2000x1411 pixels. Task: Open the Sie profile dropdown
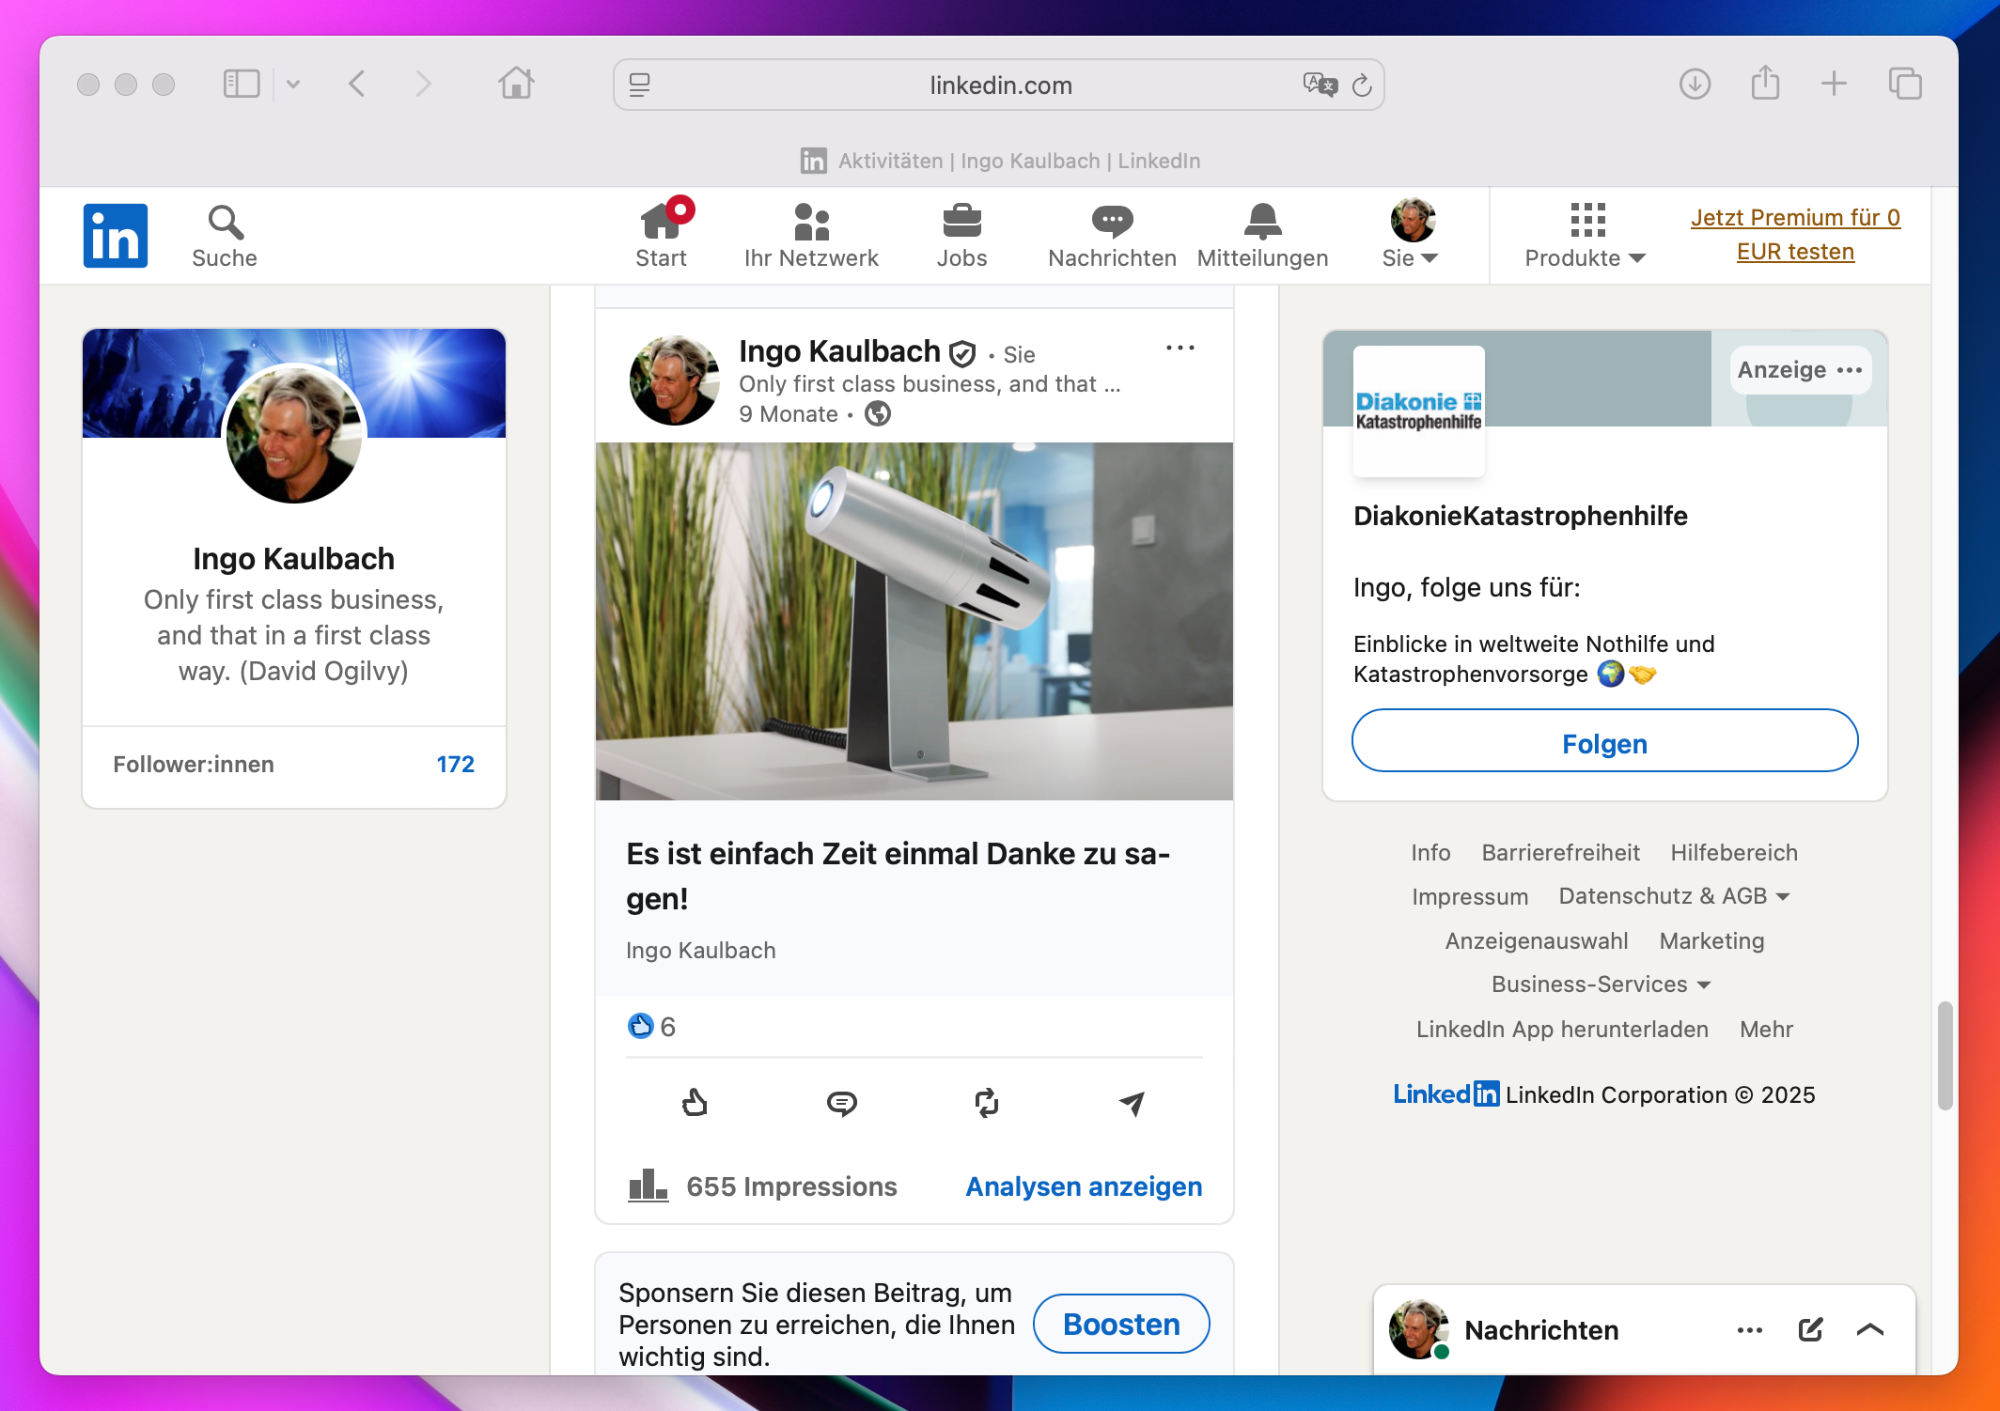point(1411,235)
